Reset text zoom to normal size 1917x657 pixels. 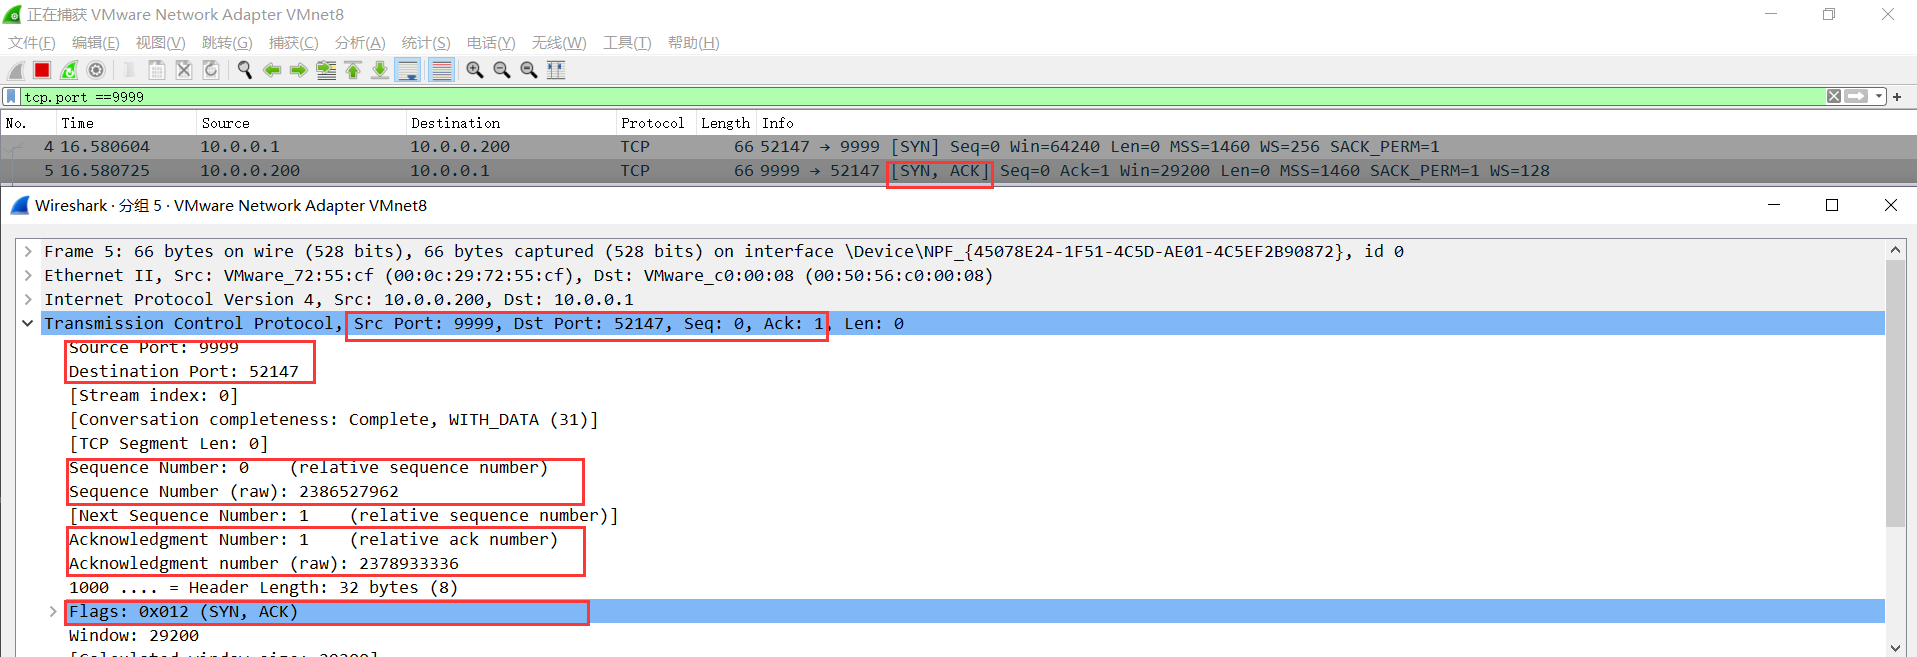tap(529, 70)
